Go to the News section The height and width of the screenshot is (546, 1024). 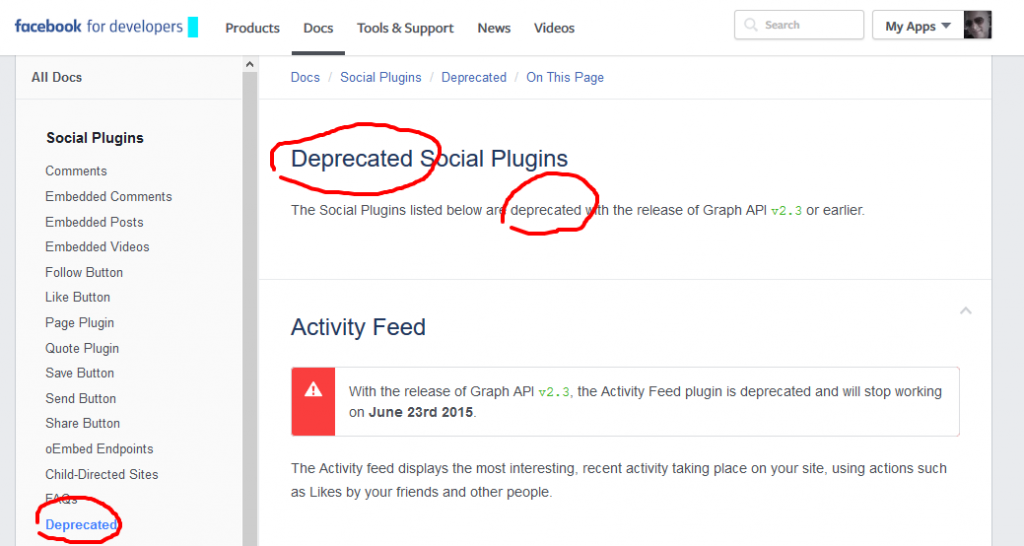click(x=494, y=28)
